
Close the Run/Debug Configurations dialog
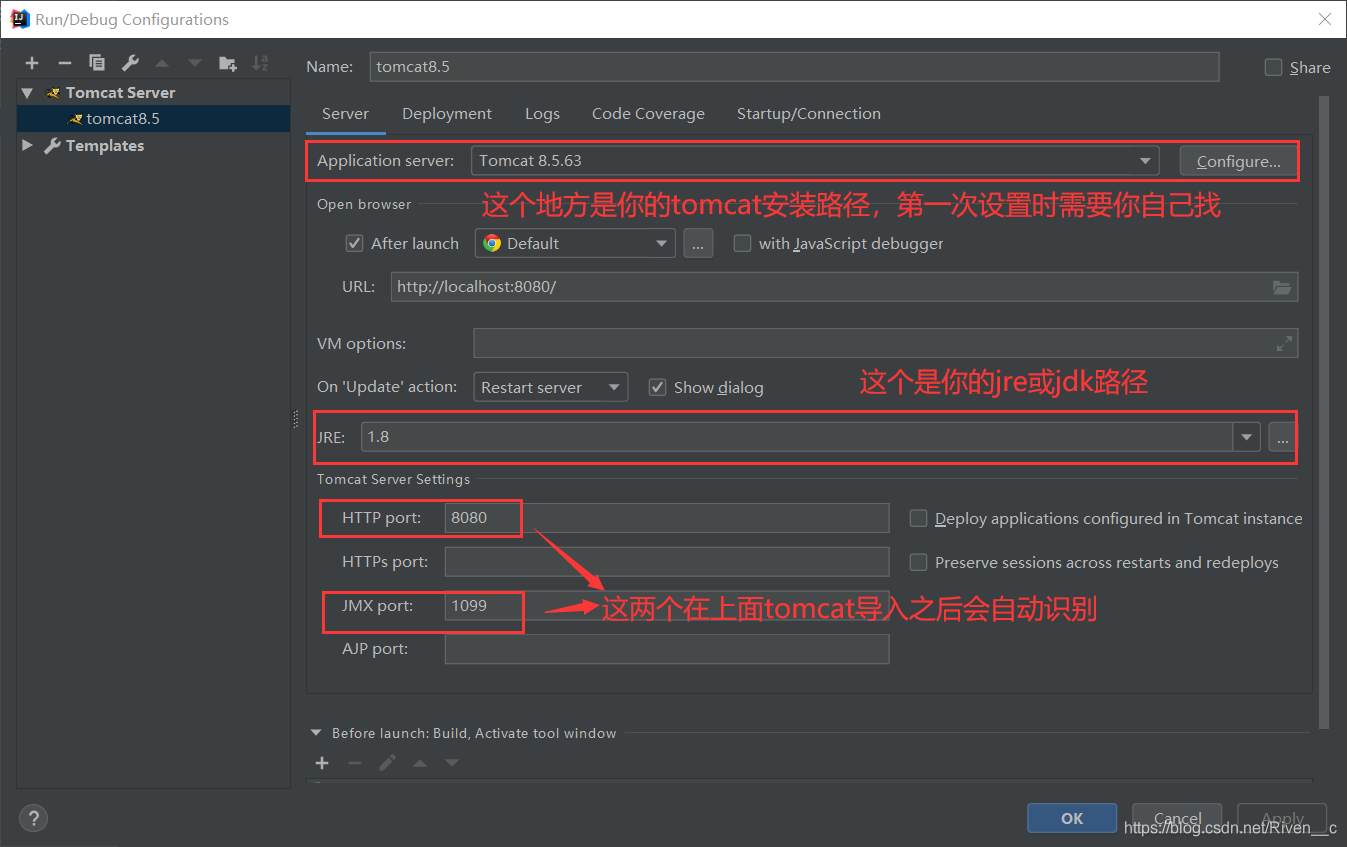click(x=1324, y=19)
